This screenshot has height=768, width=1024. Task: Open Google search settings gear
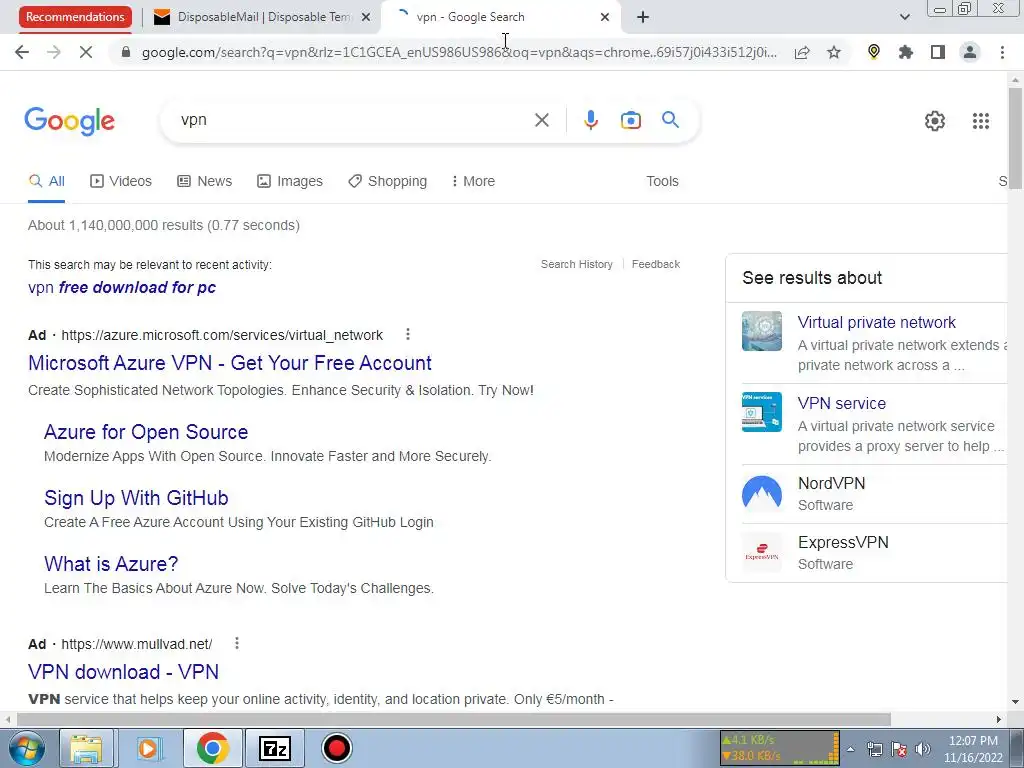pyautogui.click(x=935, y=121)
